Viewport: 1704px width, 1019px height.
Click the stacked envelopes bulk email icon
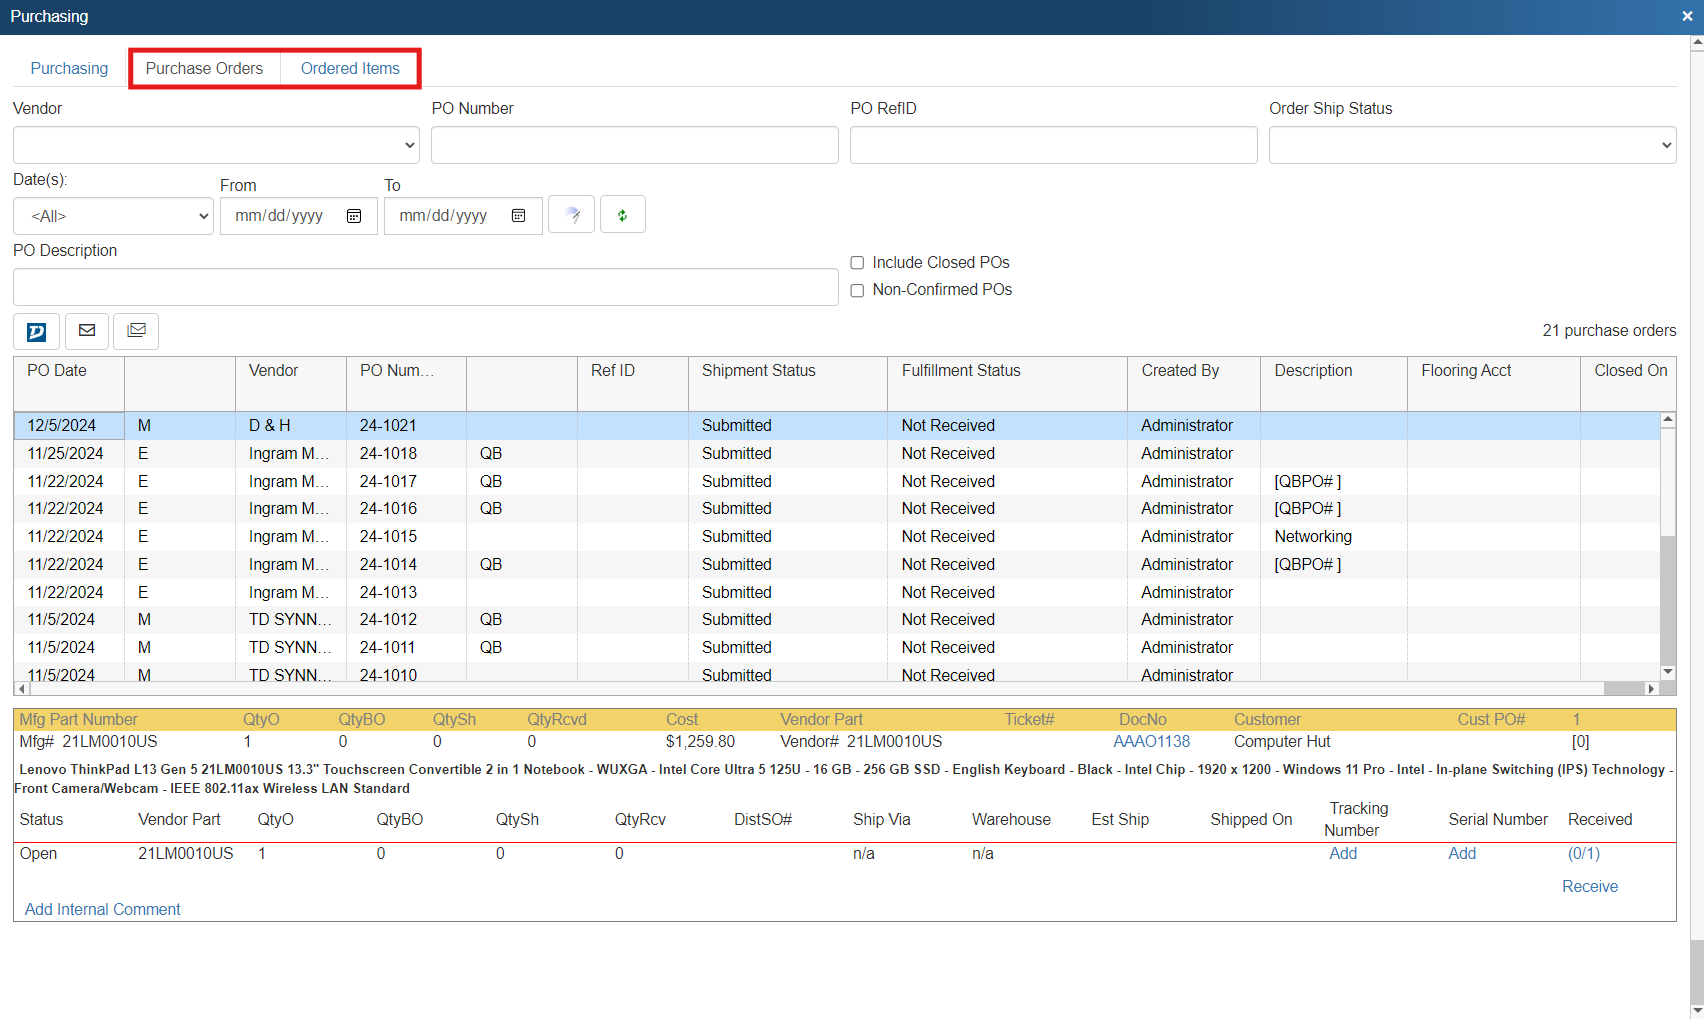pyautogui.click(x=137, y=331)
